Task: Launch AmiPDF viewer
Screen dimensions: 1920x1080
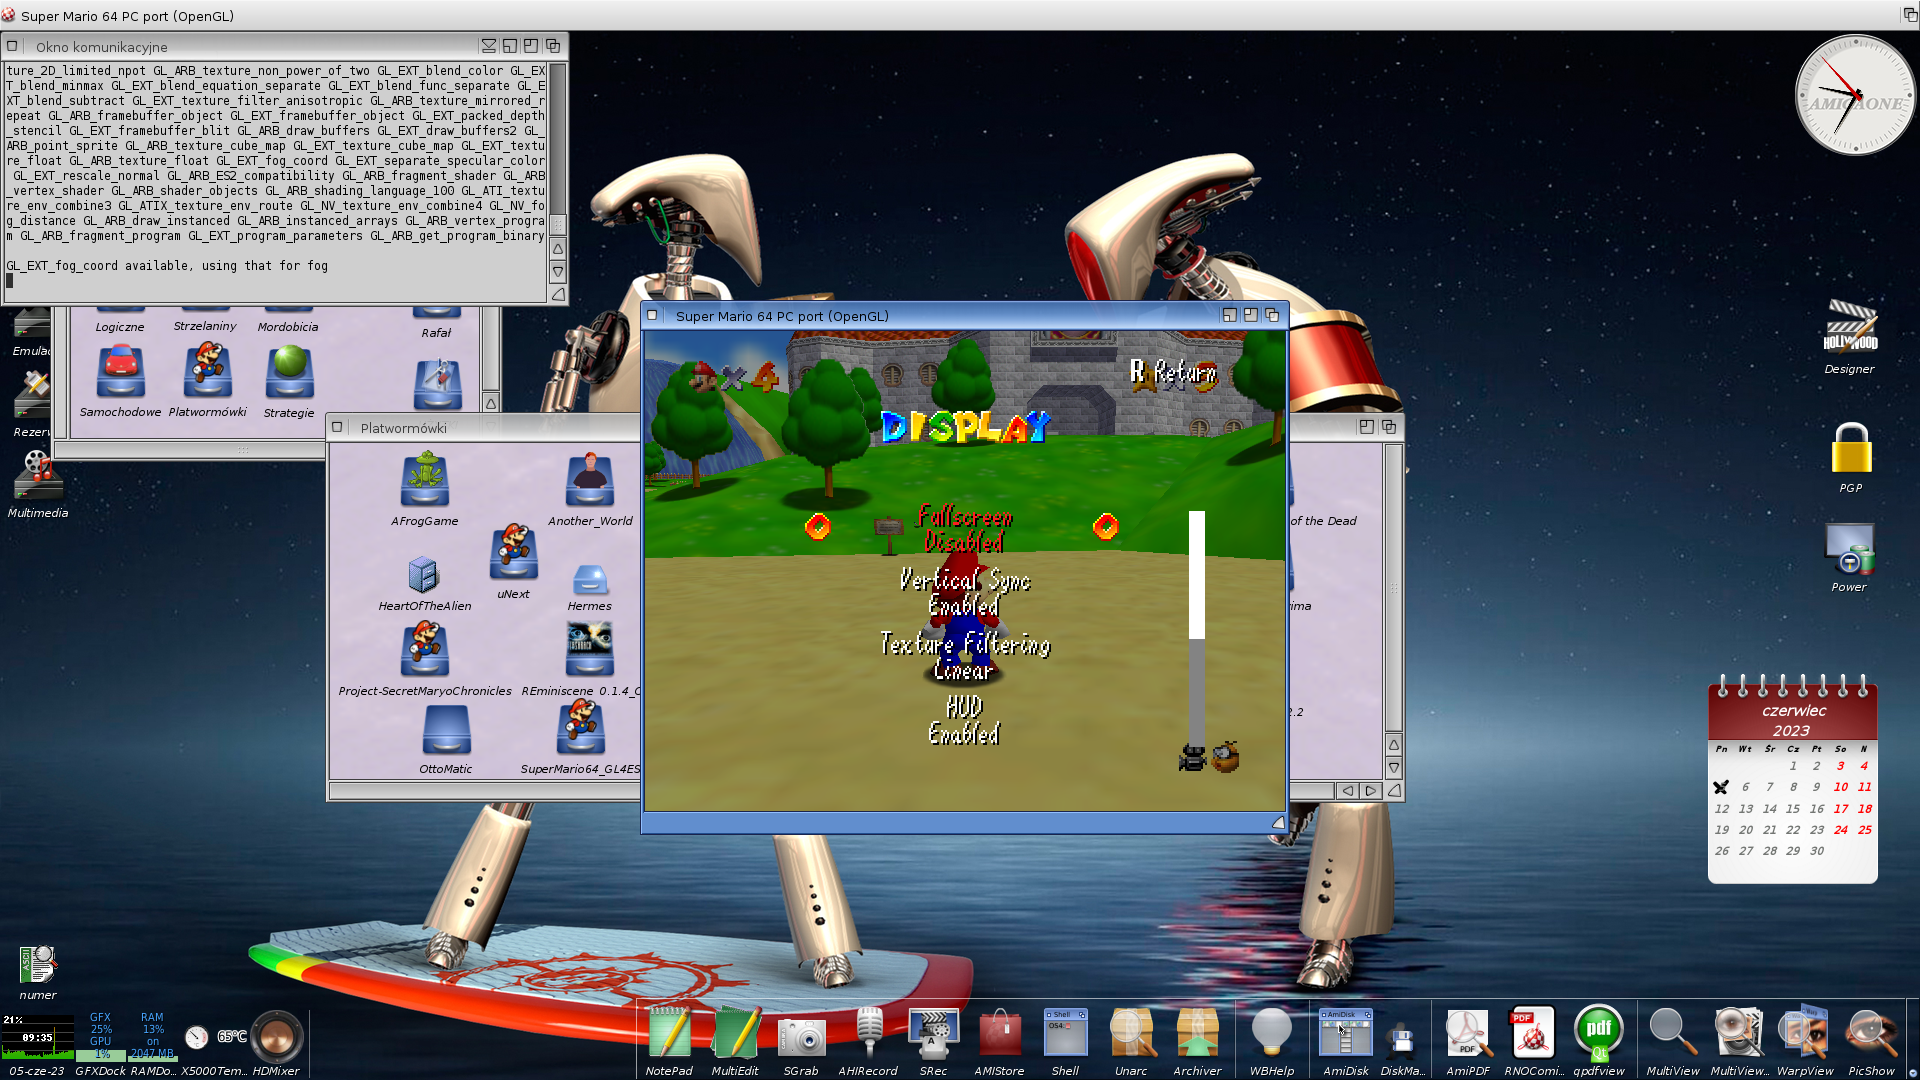Action: pyautogui.click(x=1468, y=1033)
